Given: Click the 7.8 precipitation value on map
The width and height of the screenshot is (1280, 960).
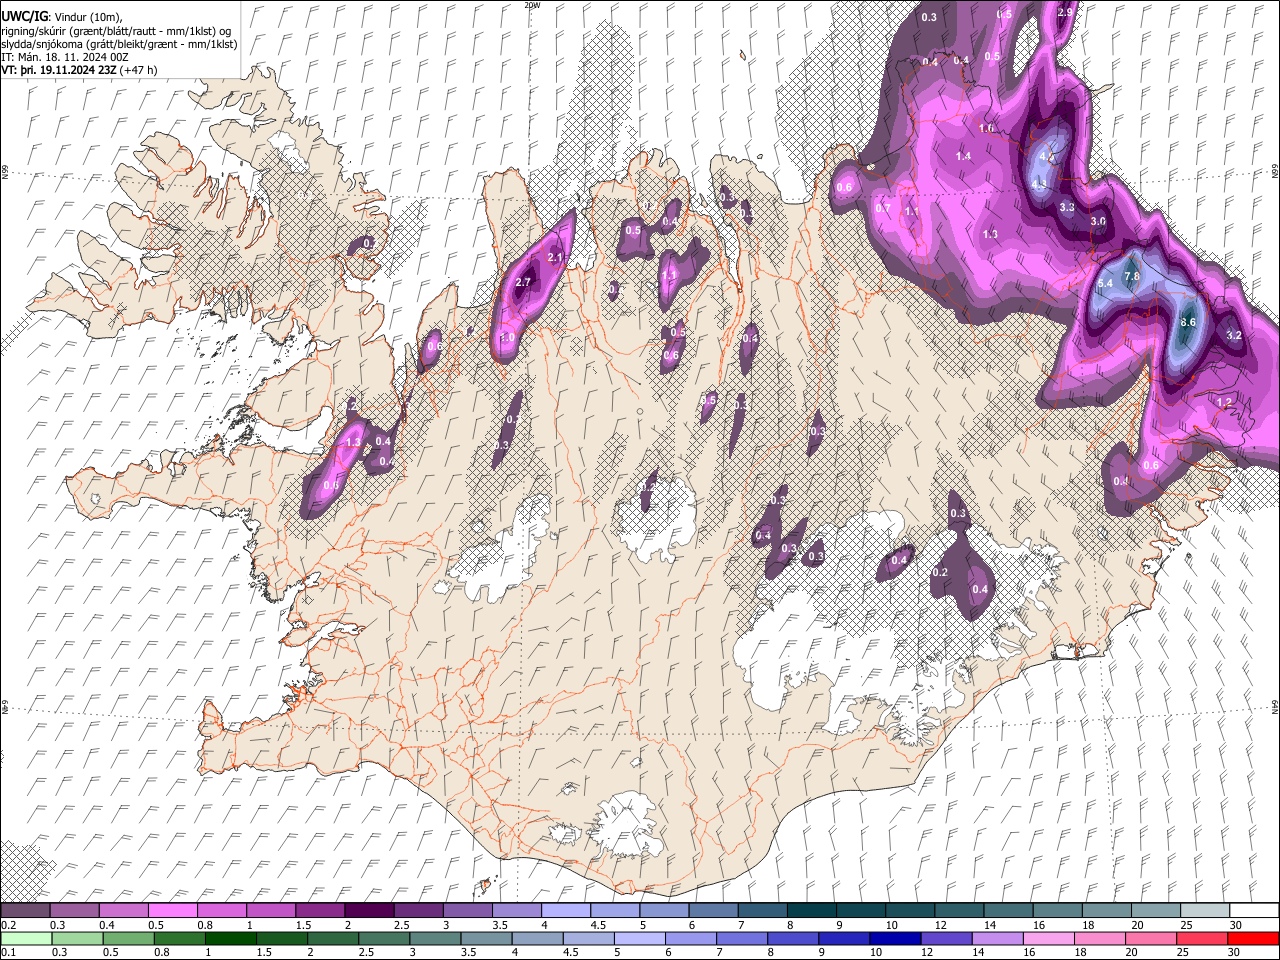Looking at the screenshot, I should 1132,276.
